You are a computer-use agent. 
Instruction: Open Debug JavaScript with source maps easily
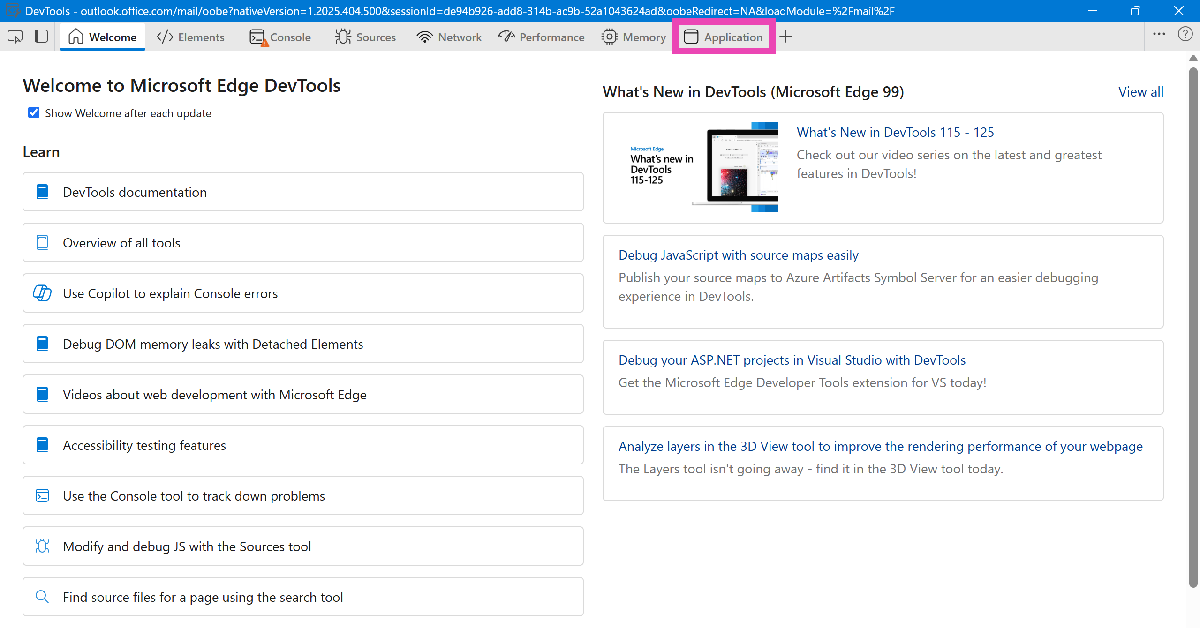[x=738, y=255]
